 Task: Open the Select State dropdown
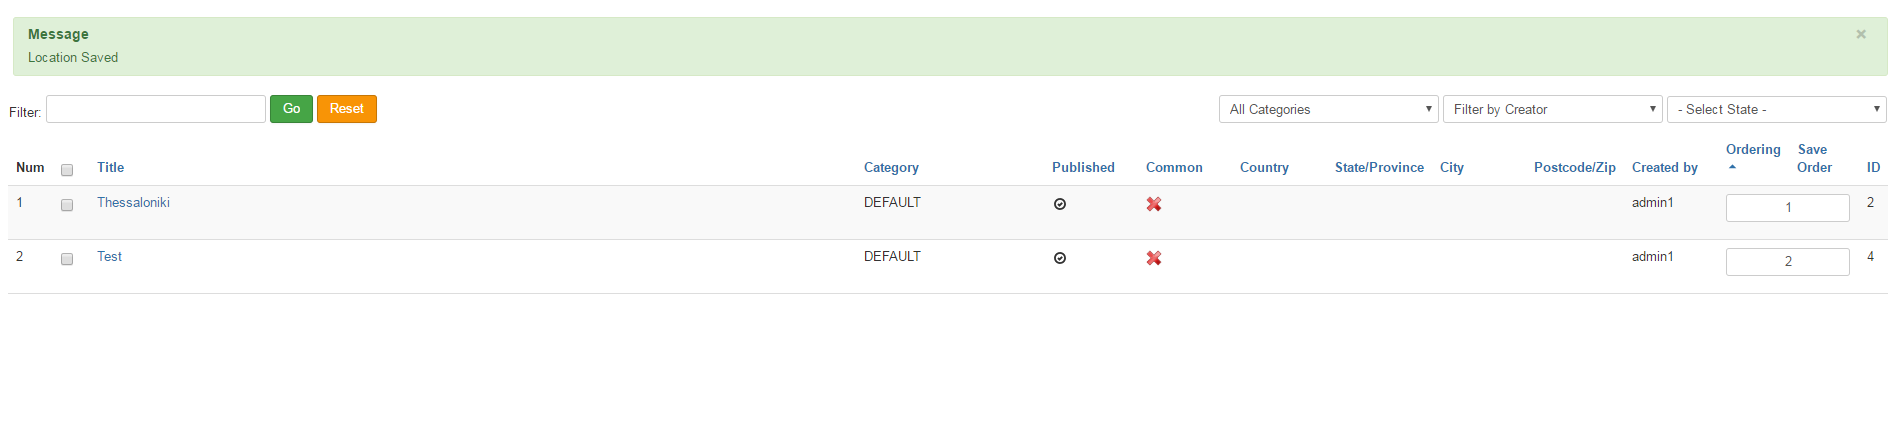(1776, 109)
